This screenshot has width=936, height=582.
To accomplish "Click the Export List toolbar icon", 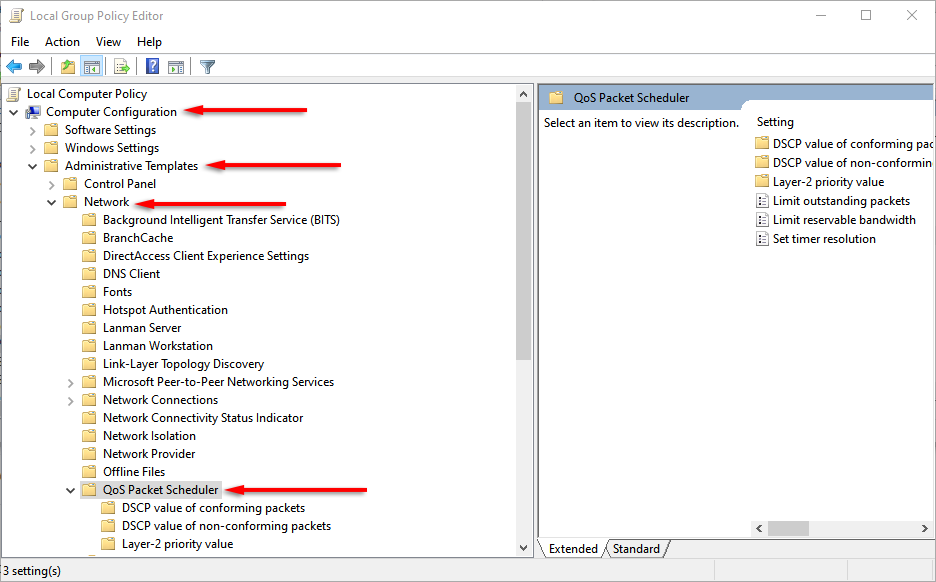I will pos(122,67).
